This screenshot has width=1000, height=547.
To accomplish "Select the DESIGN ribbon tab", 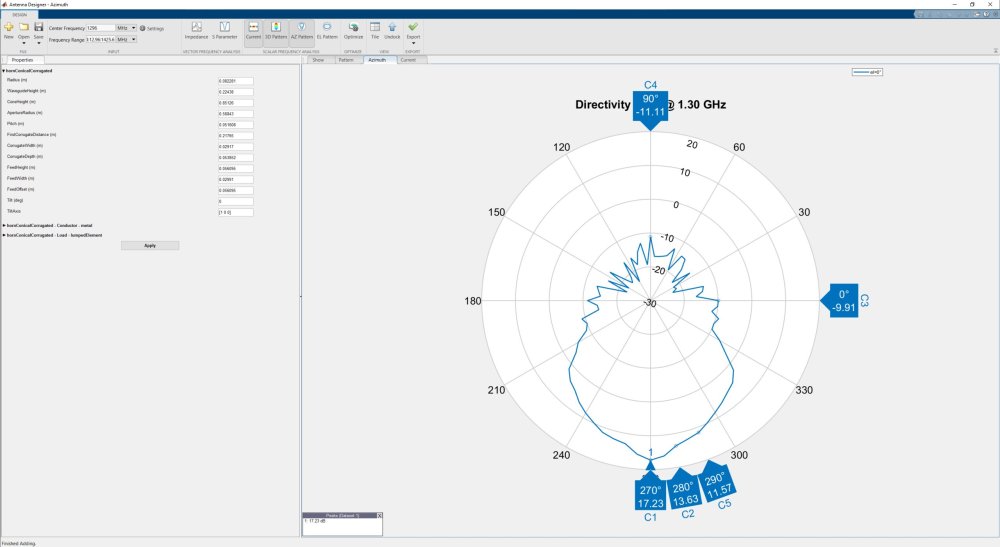I will point(20,15).
